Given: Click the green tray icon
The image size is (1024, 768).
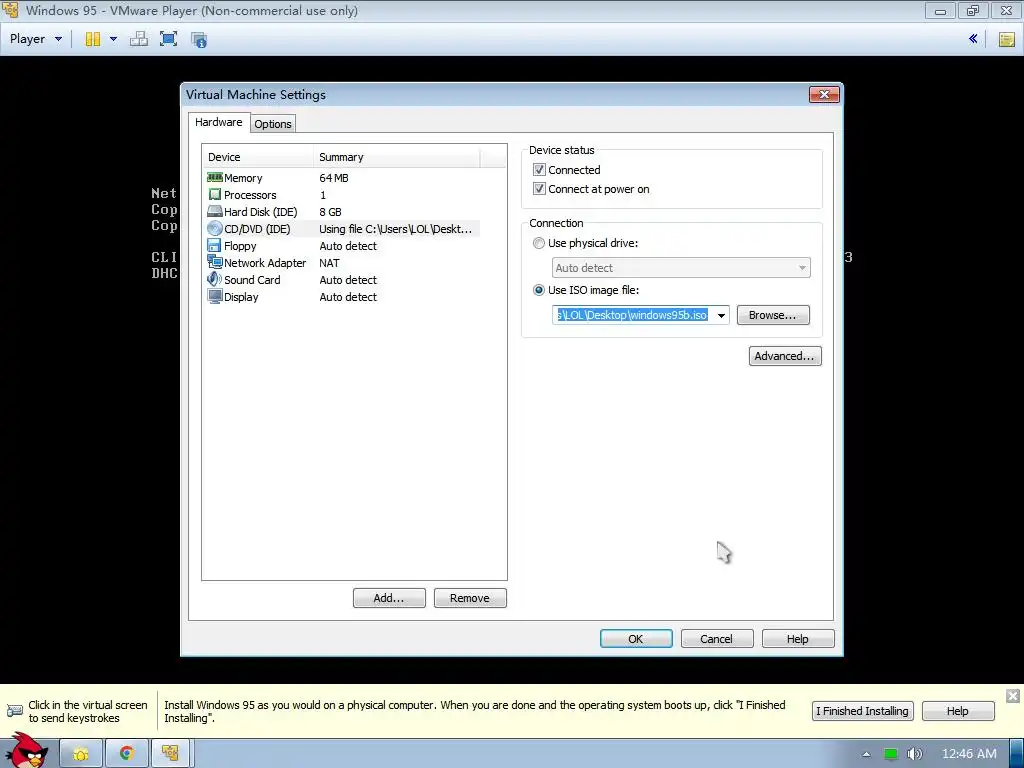Looking at the screenshot, I should pos(891,754).
